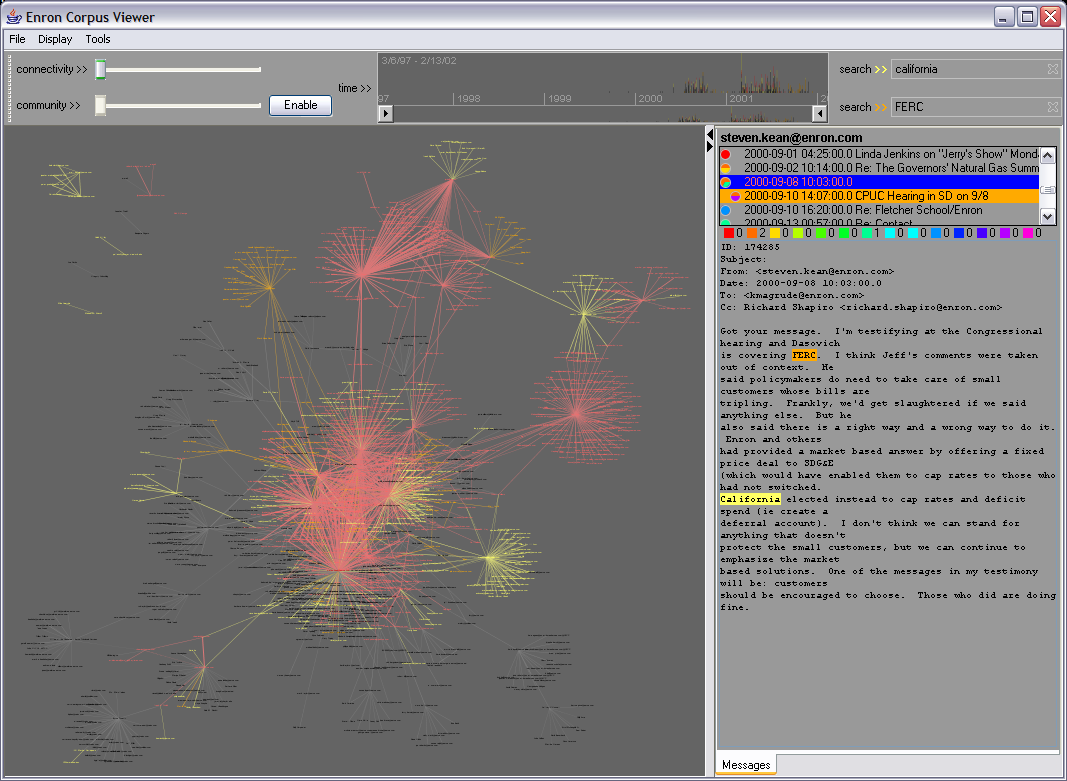Click the connectivity >> label
1067x781 pixels.
click(x=52, y=69)
